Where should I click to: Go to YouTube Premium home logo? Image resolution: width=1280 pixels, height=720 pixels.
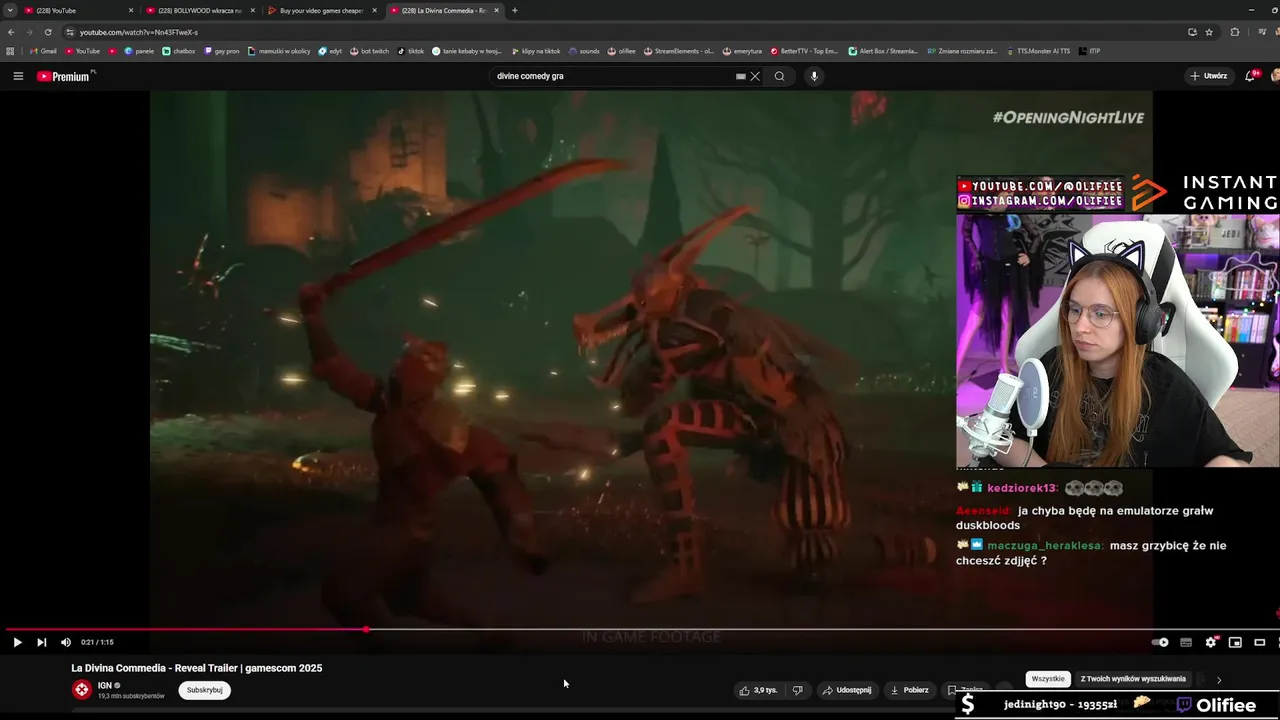click(66, 76)
